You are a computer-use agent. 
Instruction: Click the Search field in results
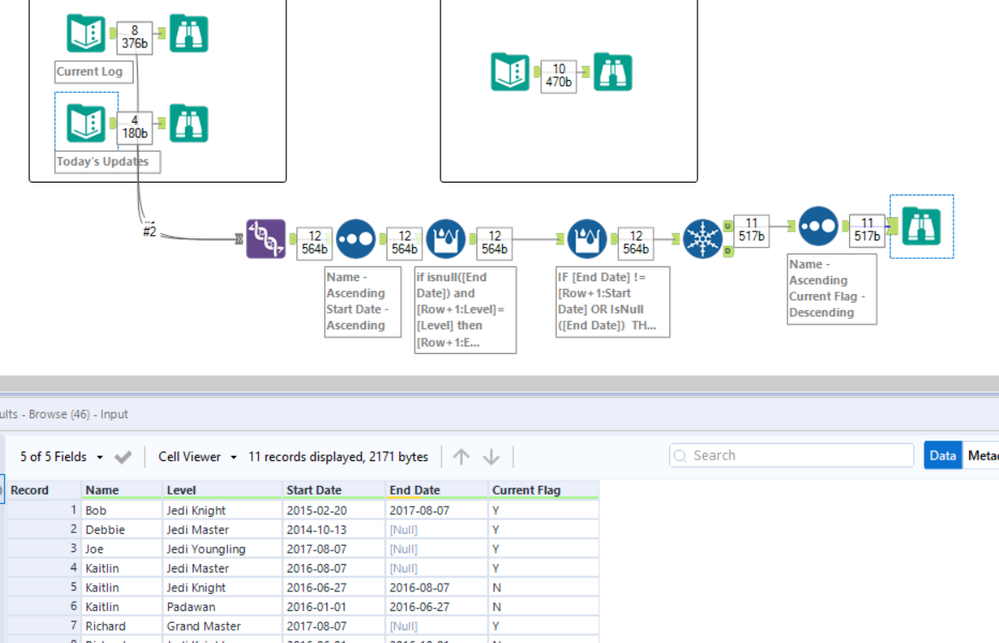click(790, 455)
